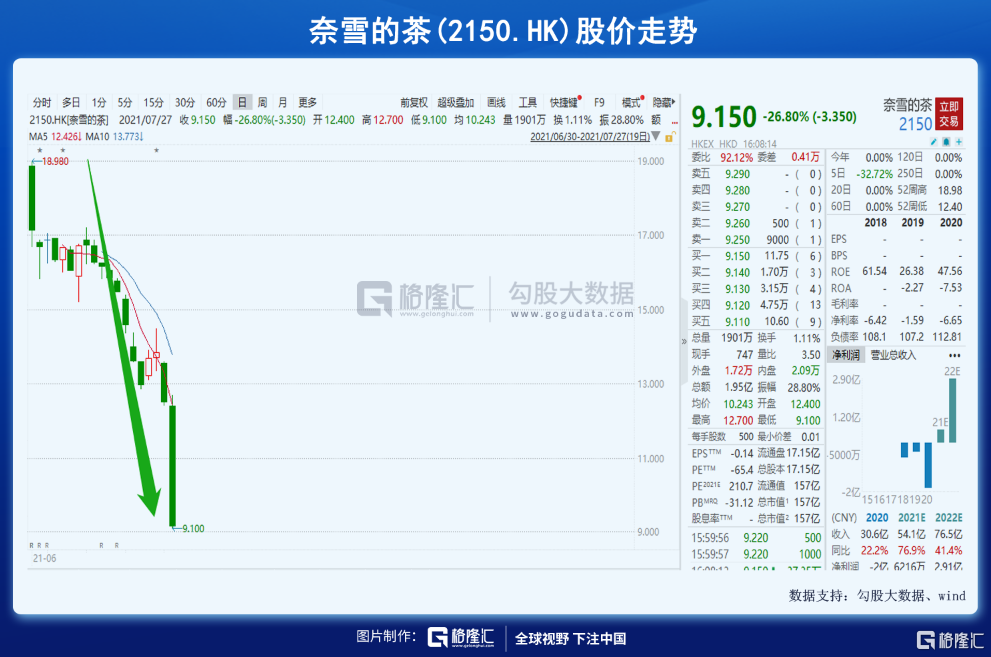The image size is (991, 657).
Task: Select the 5分 interval tab
Action: tap(125, 102)
